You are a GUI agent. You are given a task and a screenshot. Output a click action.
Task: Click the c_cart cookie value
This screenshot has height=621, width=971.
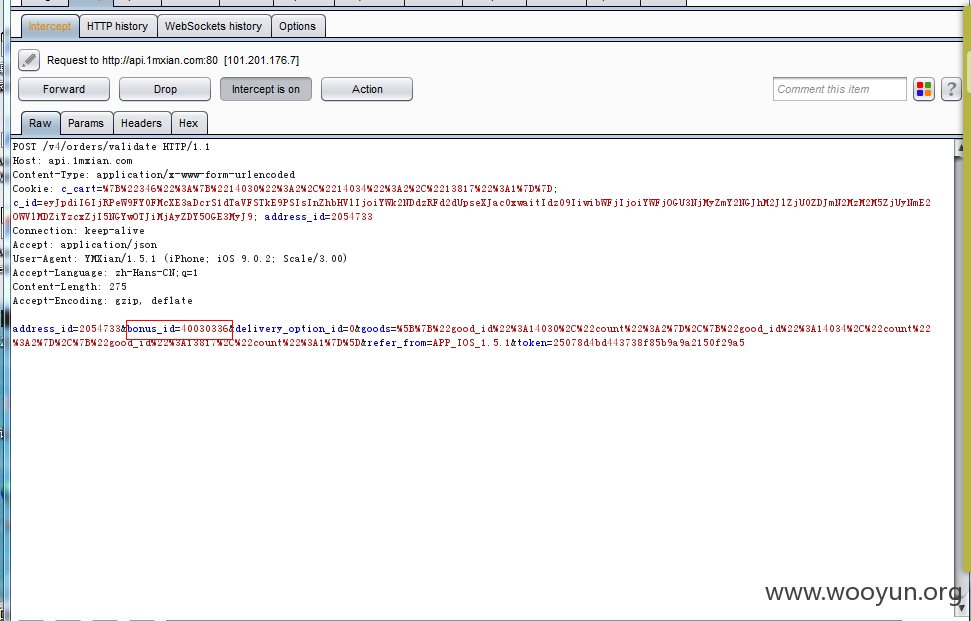coord(330,189)
